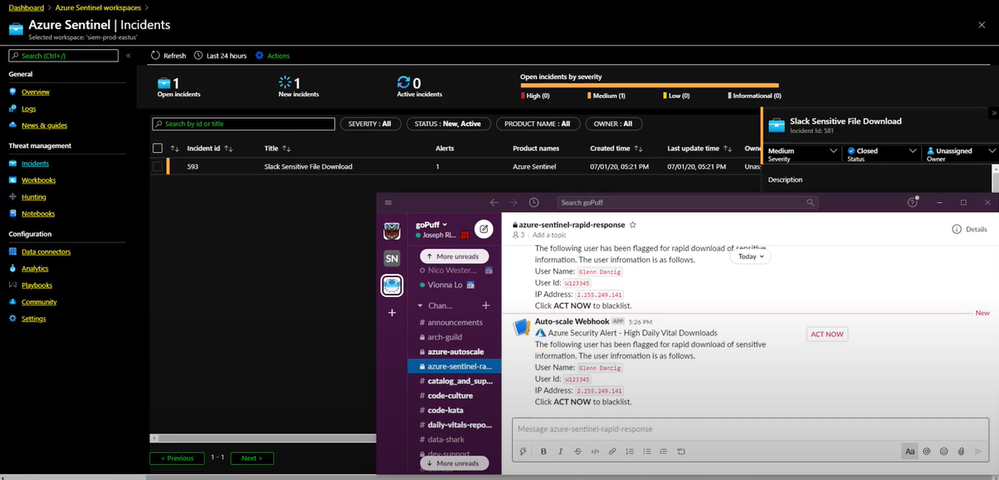
Task: Toggle bold formatting in Slack composer
Action: (x=543, y=451)
